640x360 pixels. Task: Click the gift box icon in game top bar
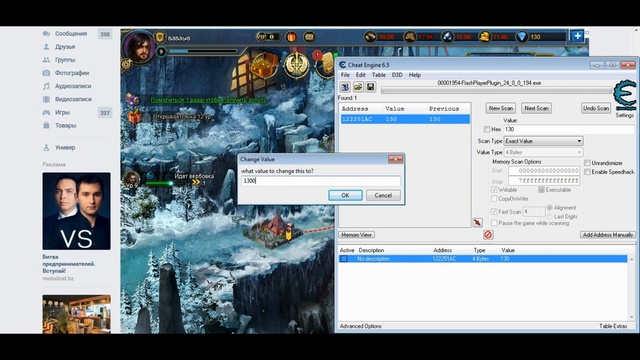(x=291, y=37)
